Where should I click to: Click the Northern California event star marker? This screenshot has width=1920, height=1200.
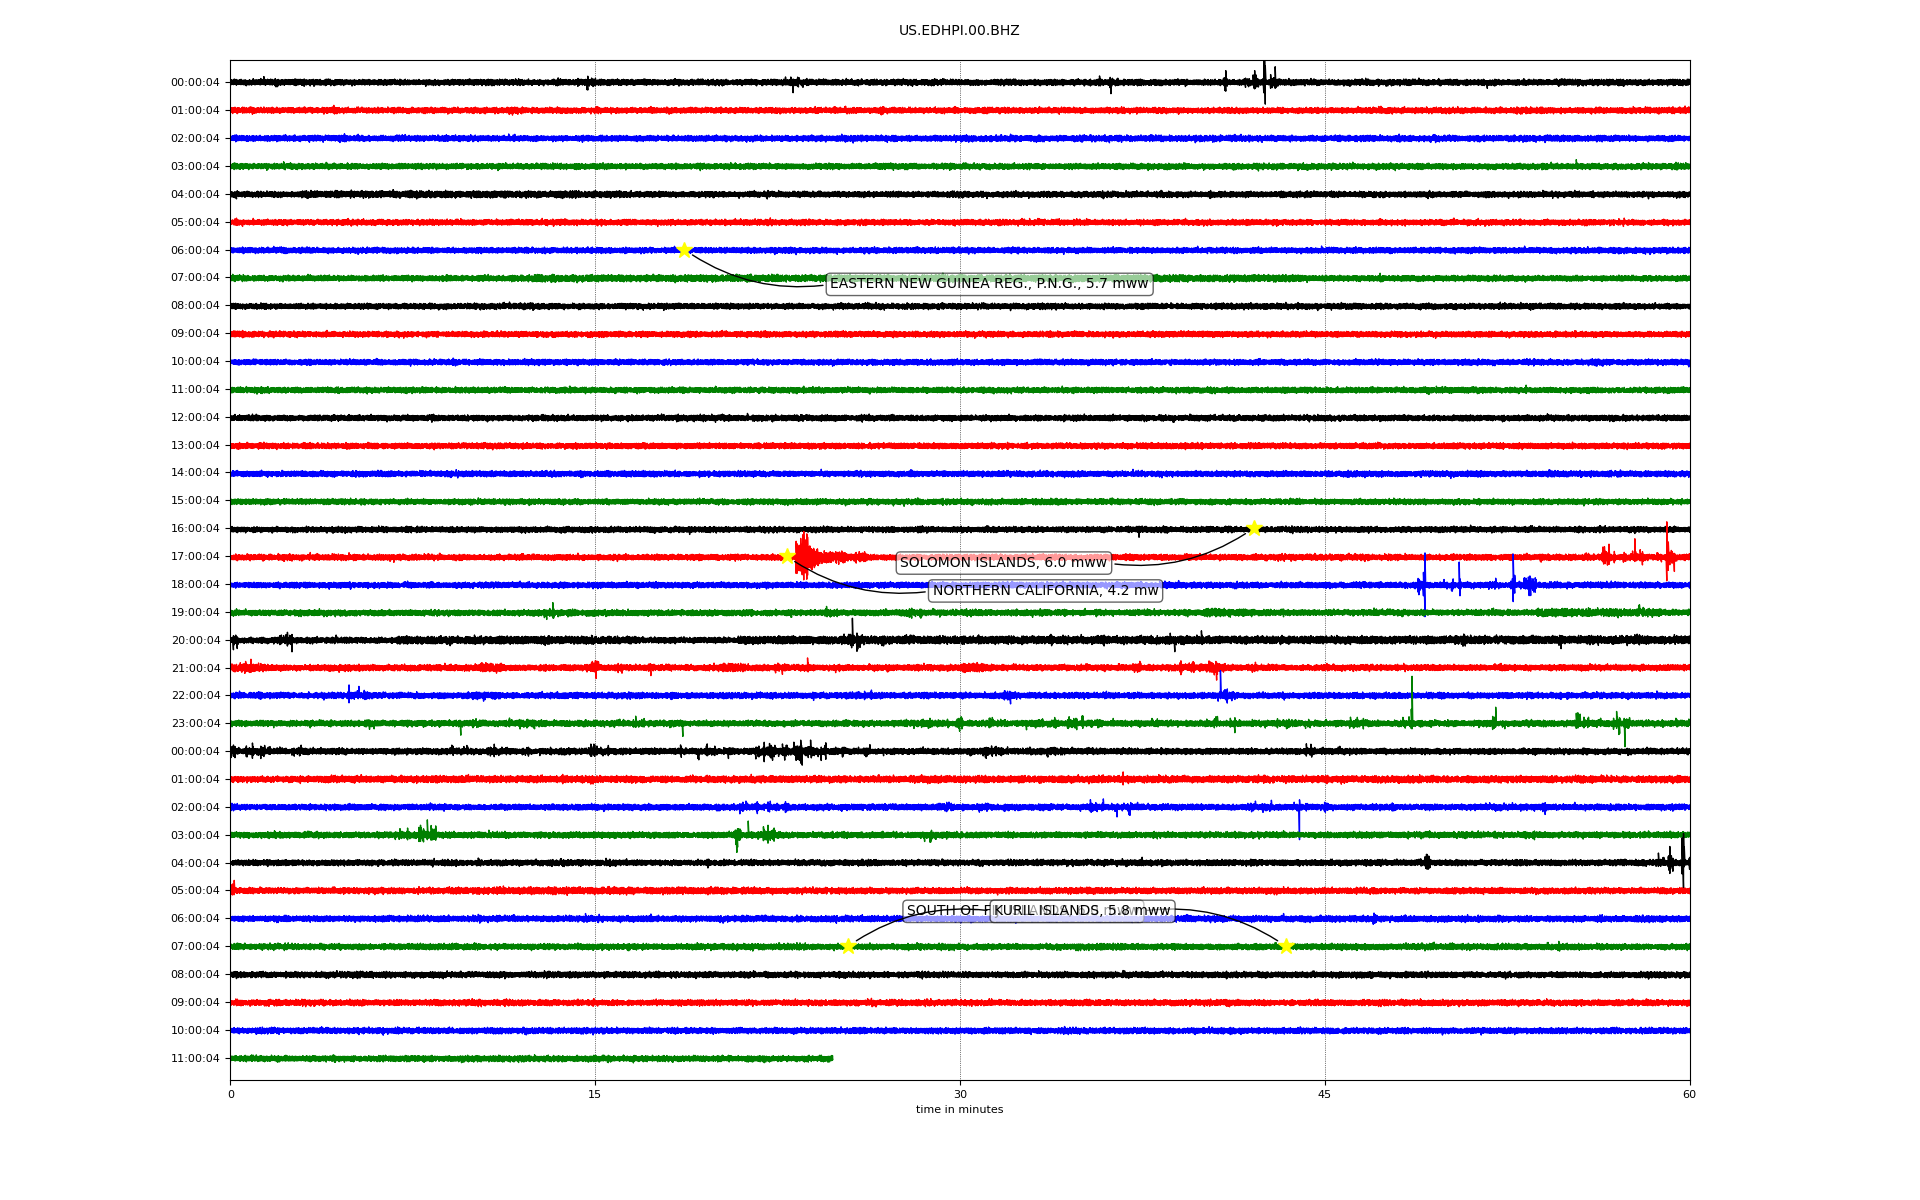tap(787, 556)
